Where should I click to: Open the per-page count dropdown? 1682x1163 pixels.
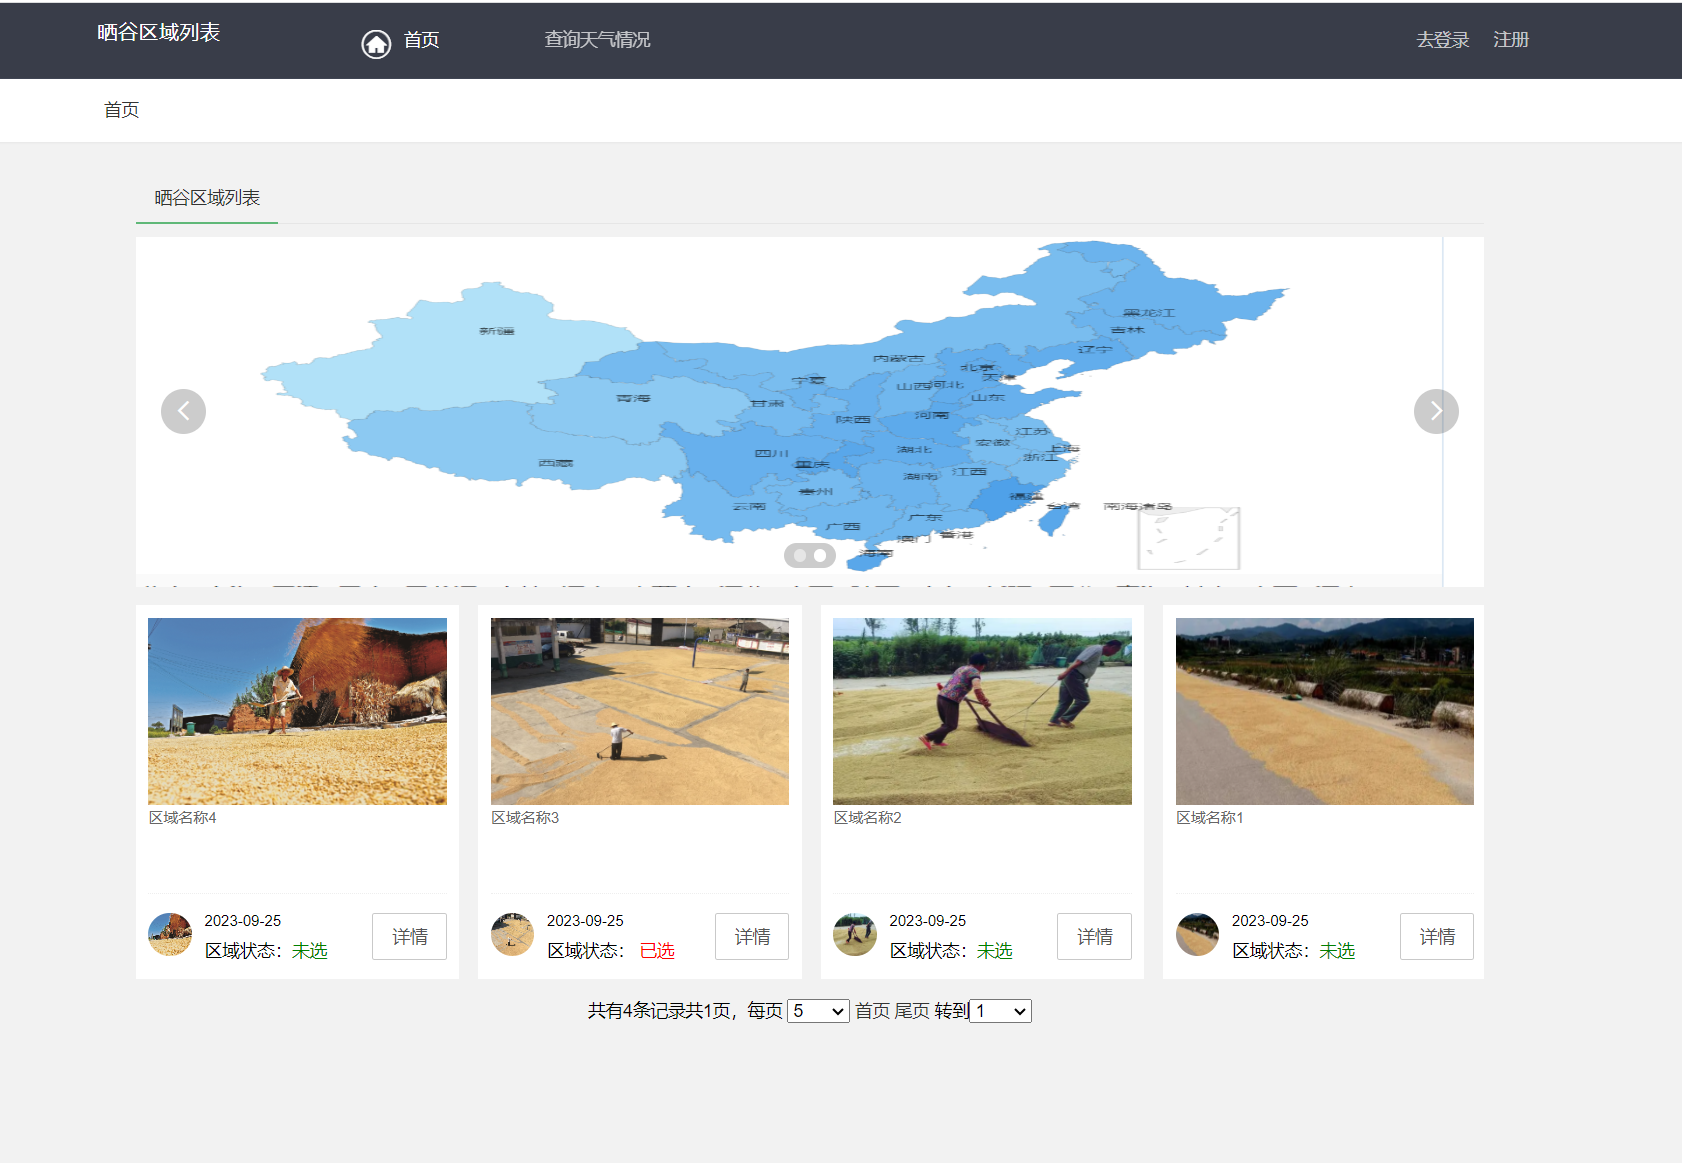coord(818,1011)
